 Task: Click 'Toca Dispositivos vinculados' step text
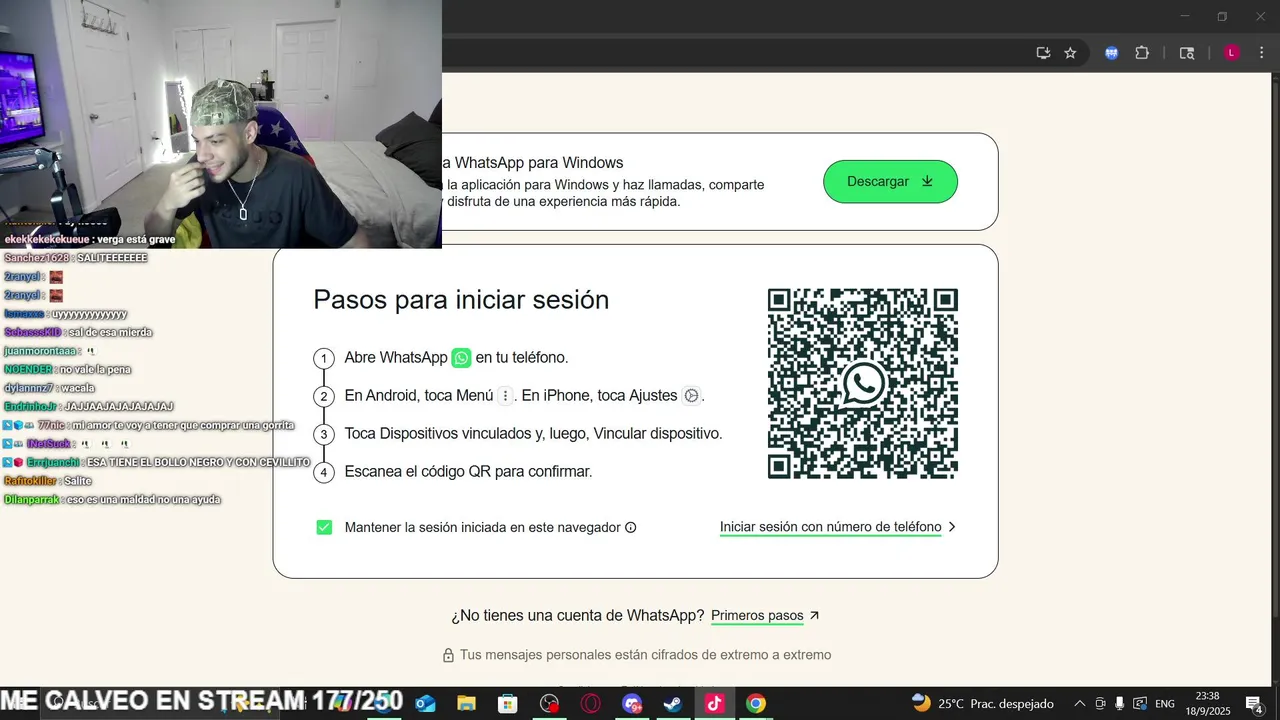tap(533, 434)
